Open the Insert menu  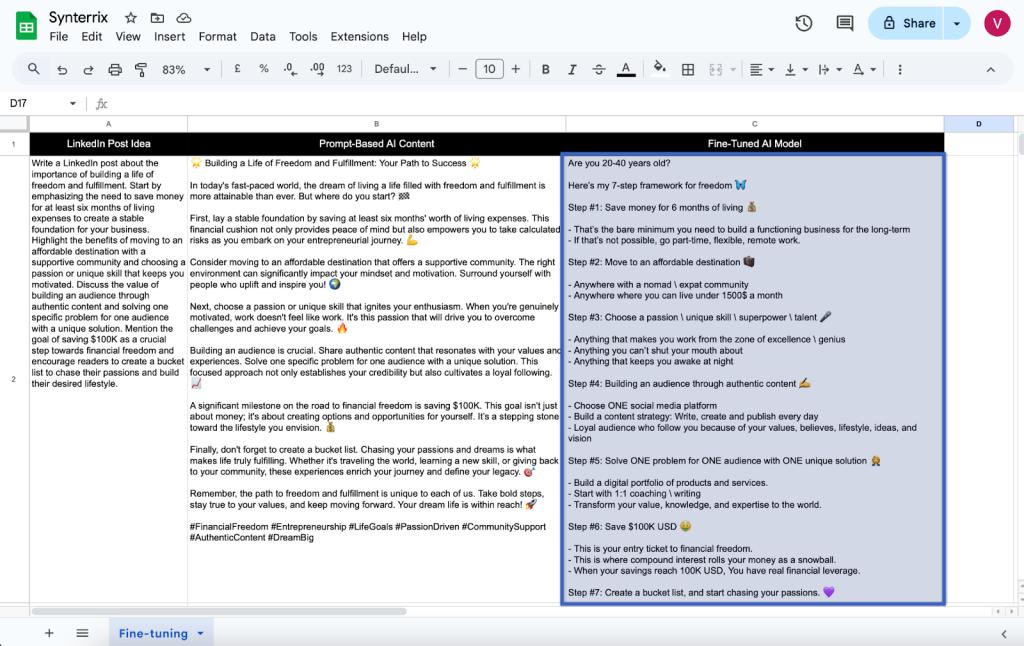pos(170,37)
